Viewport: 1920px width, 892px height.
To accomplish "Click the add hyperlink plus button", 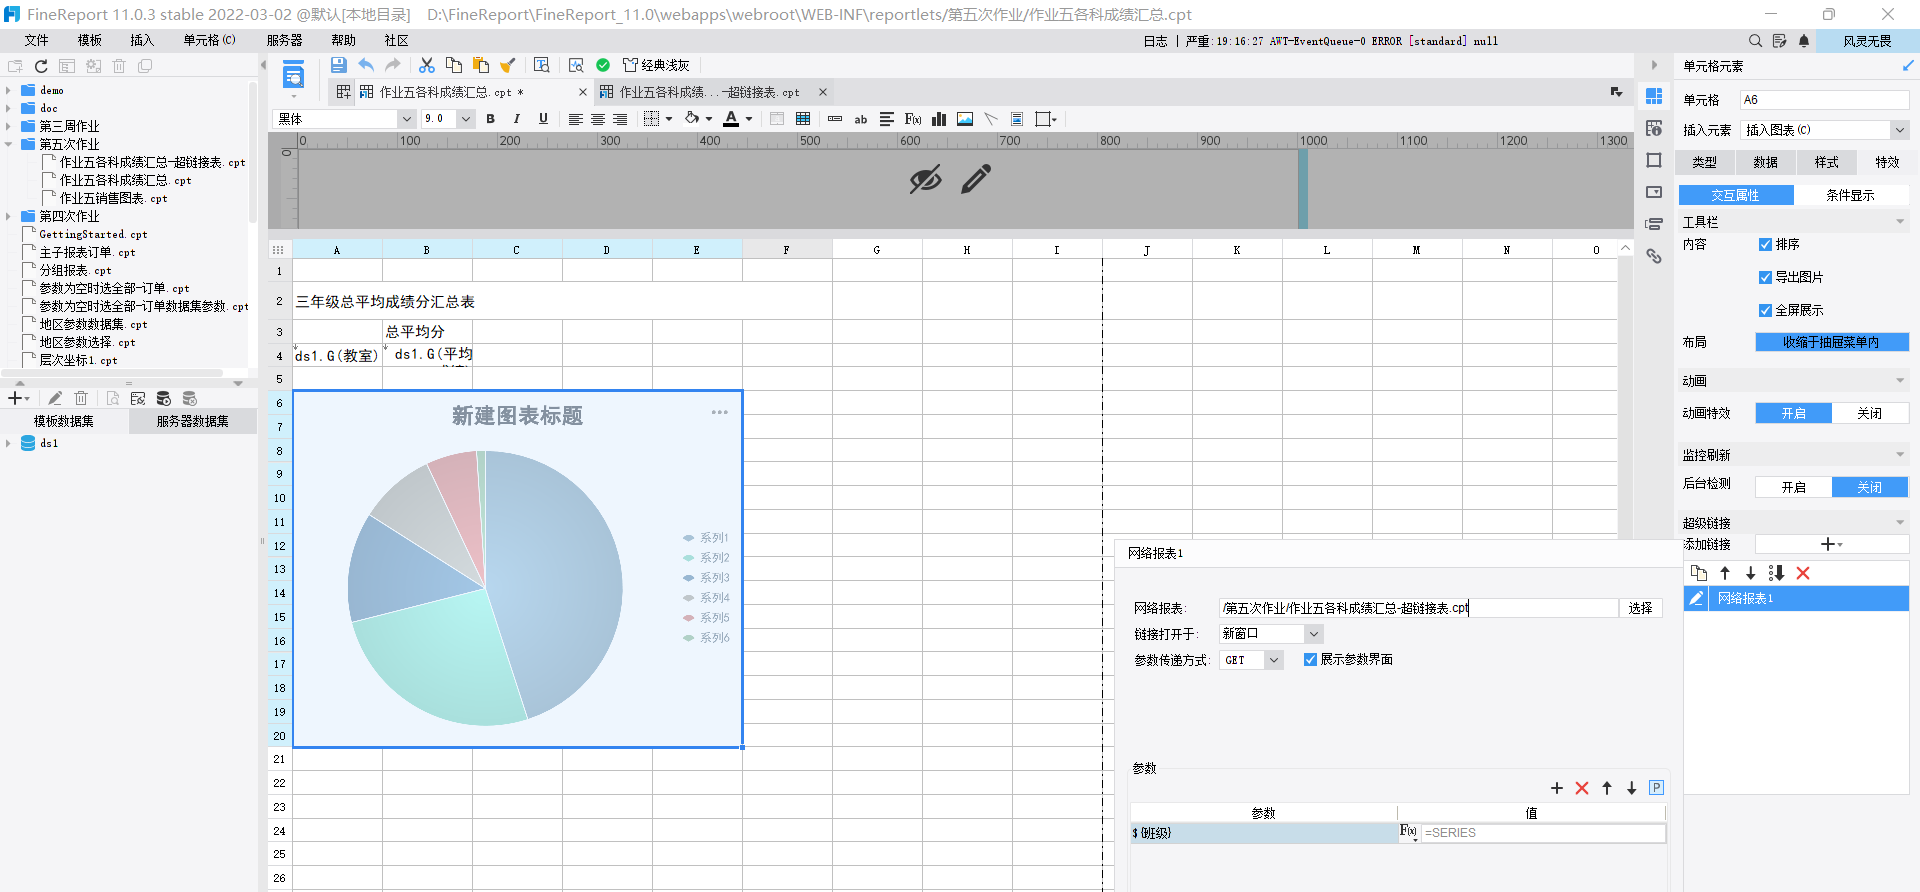I will click(1832, 544).
